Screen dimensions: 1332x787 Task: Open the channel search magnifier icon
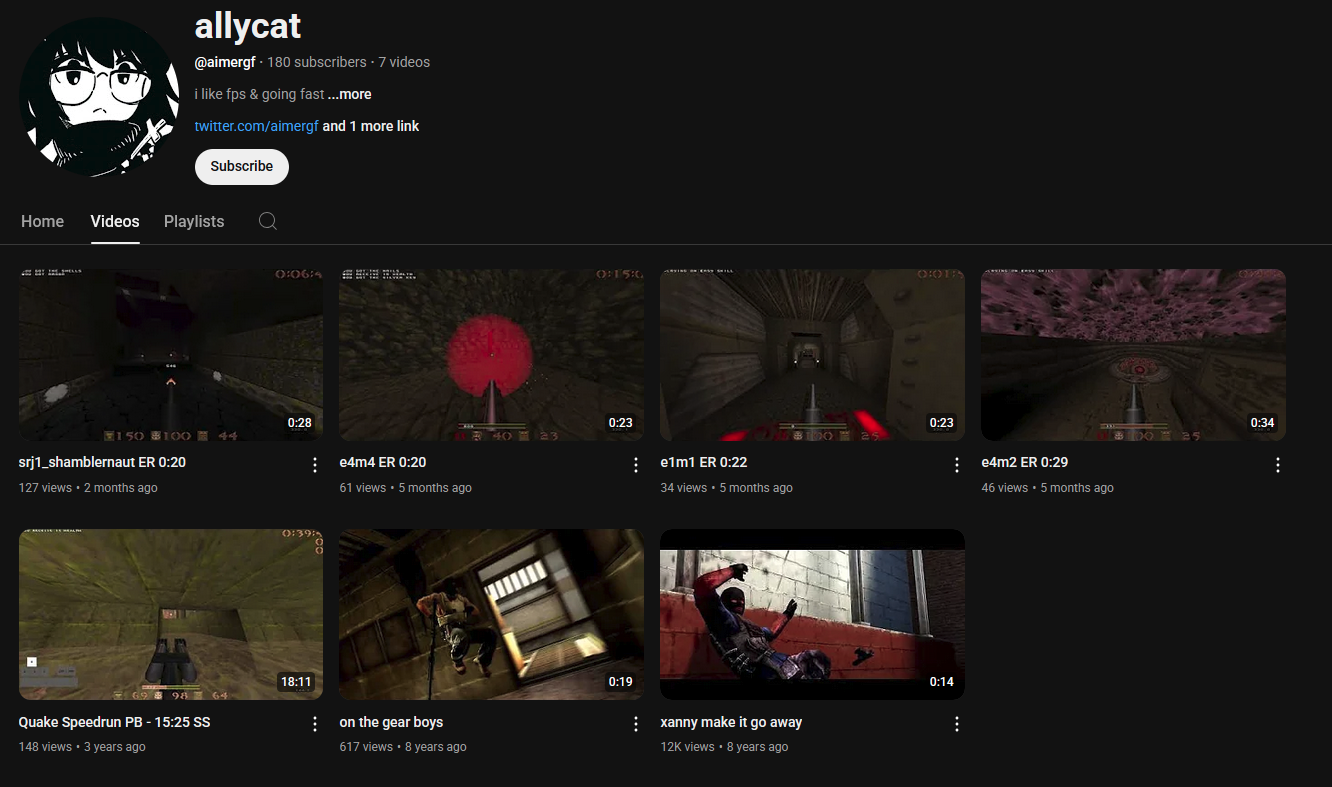(x=268, y=221)
